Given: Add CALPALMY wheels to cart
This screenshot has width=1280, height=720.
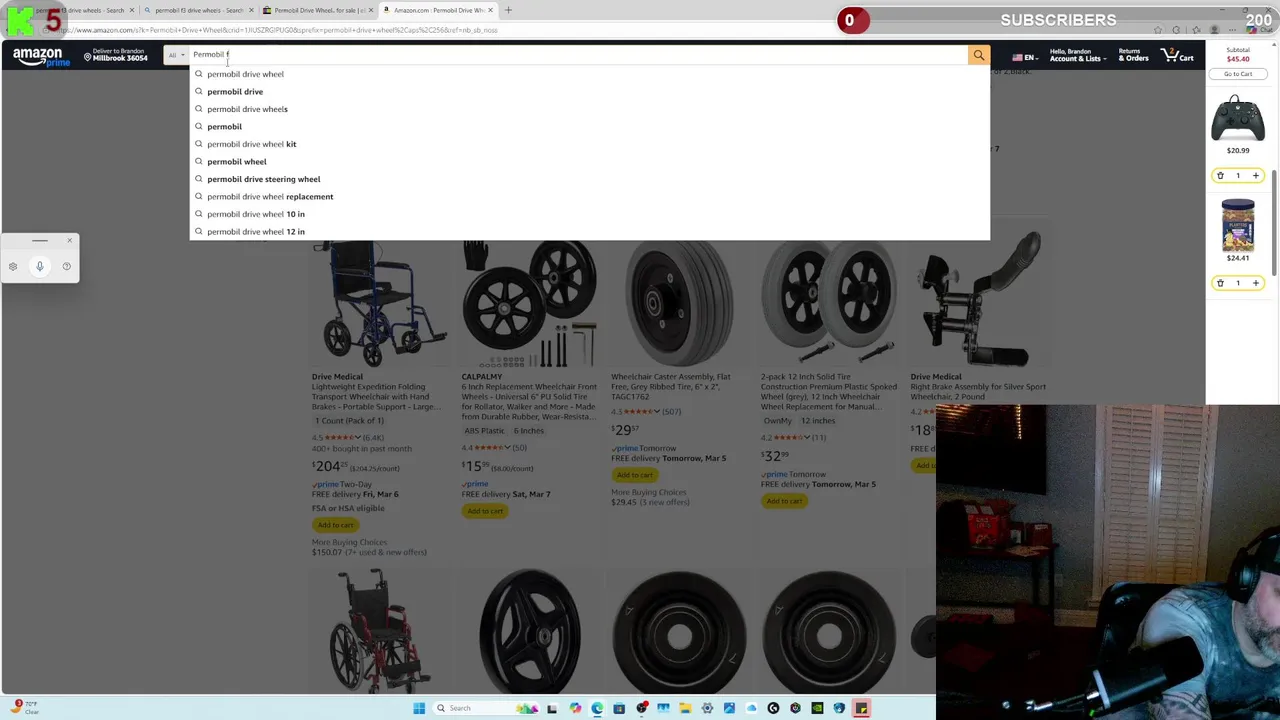Looking at the screenshot, I should coord(485,511).
